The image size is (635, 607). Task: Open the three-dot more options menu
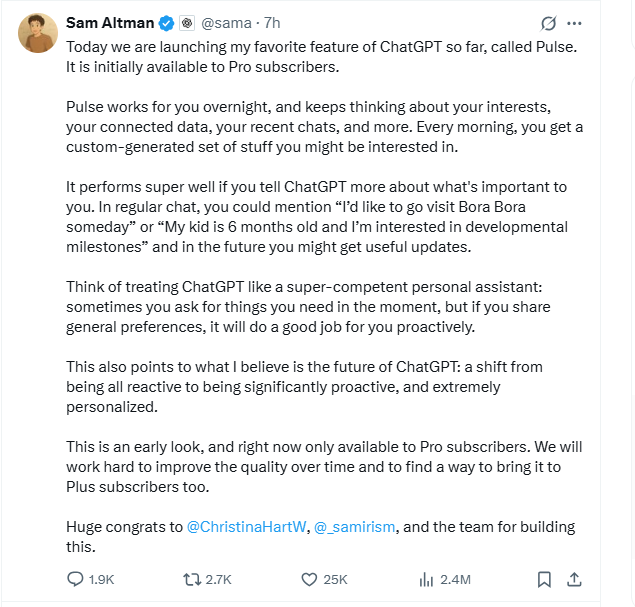(574, 23)
